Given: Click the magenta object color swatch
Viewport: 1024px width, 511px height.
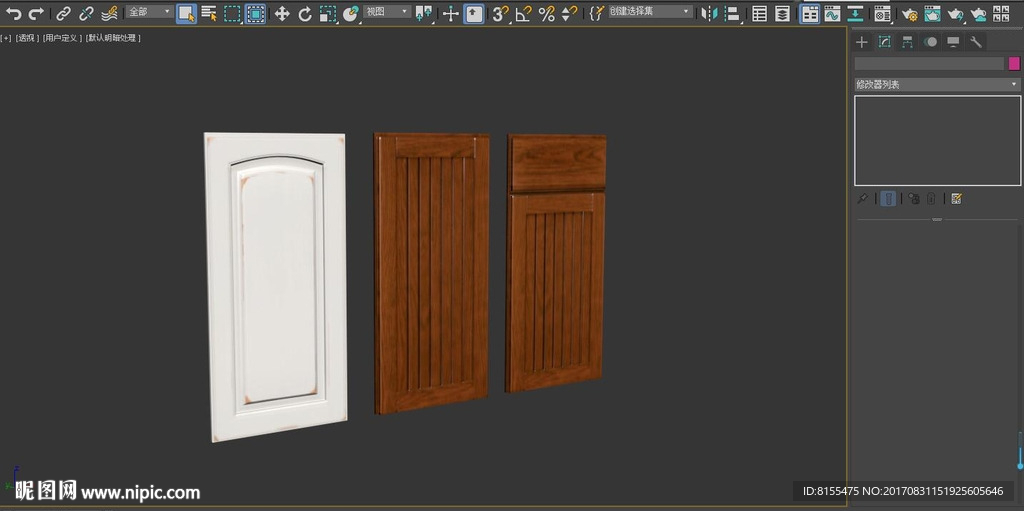Looking at the screenshot, I should (1014, 63).
